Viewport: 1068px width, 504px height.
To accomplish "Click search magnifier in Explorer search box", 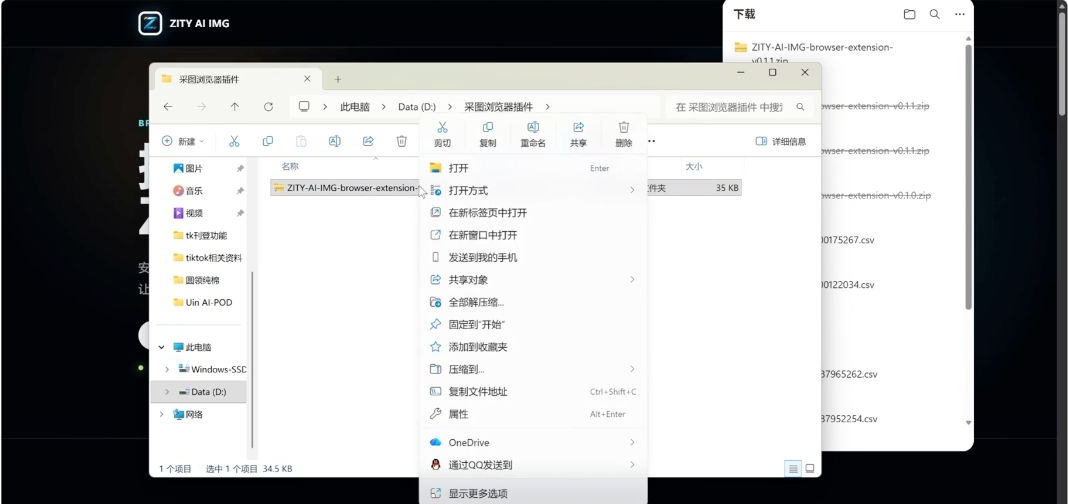I will pyautogui.click(x=800, y=107).
